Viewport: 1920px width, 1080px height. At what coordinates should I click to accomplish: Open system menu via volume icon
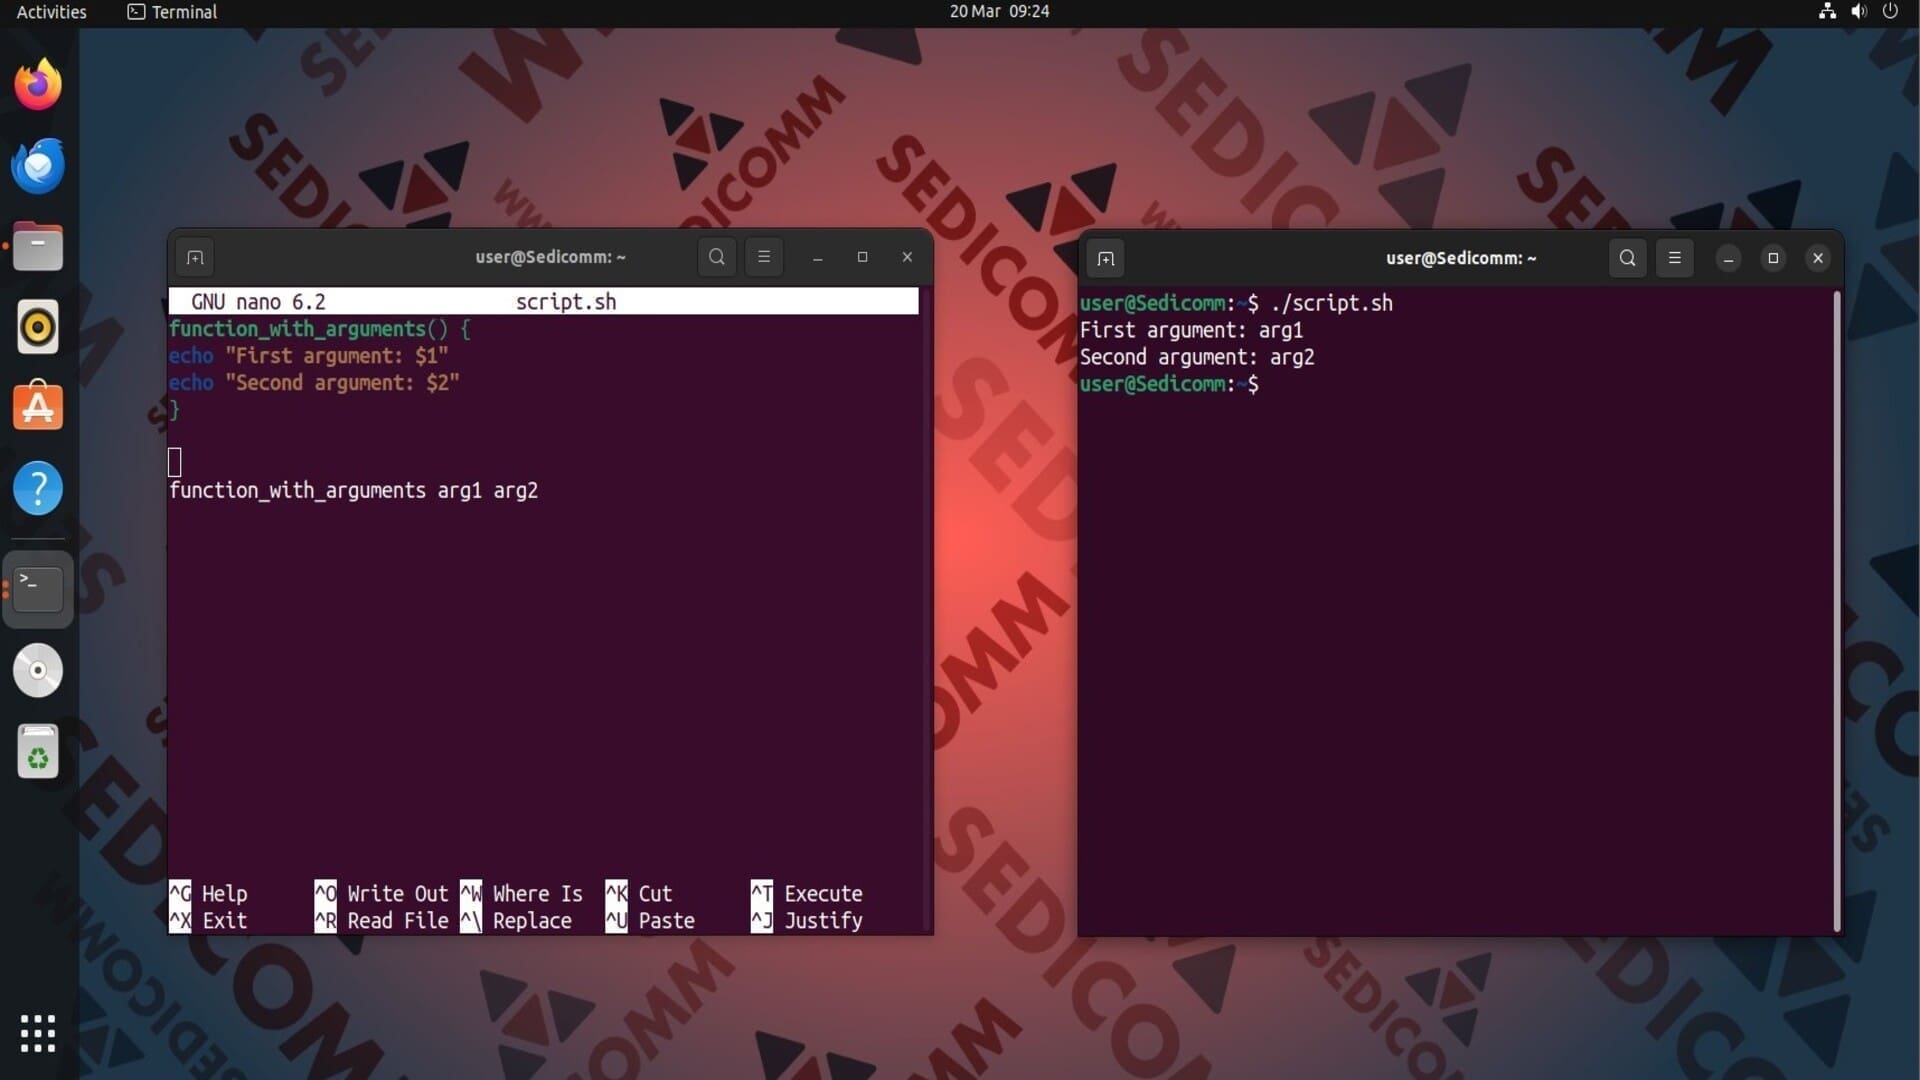click(1858, 12)
